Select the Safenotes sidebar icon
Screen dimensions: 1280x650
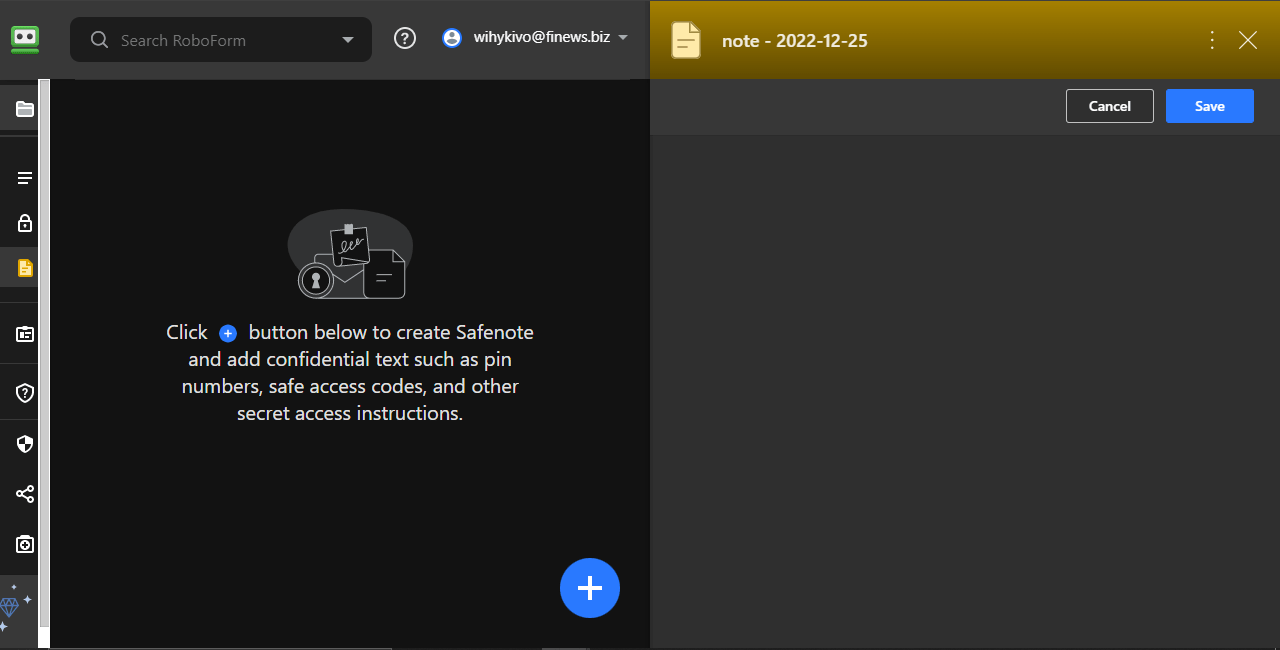point(23,267)
